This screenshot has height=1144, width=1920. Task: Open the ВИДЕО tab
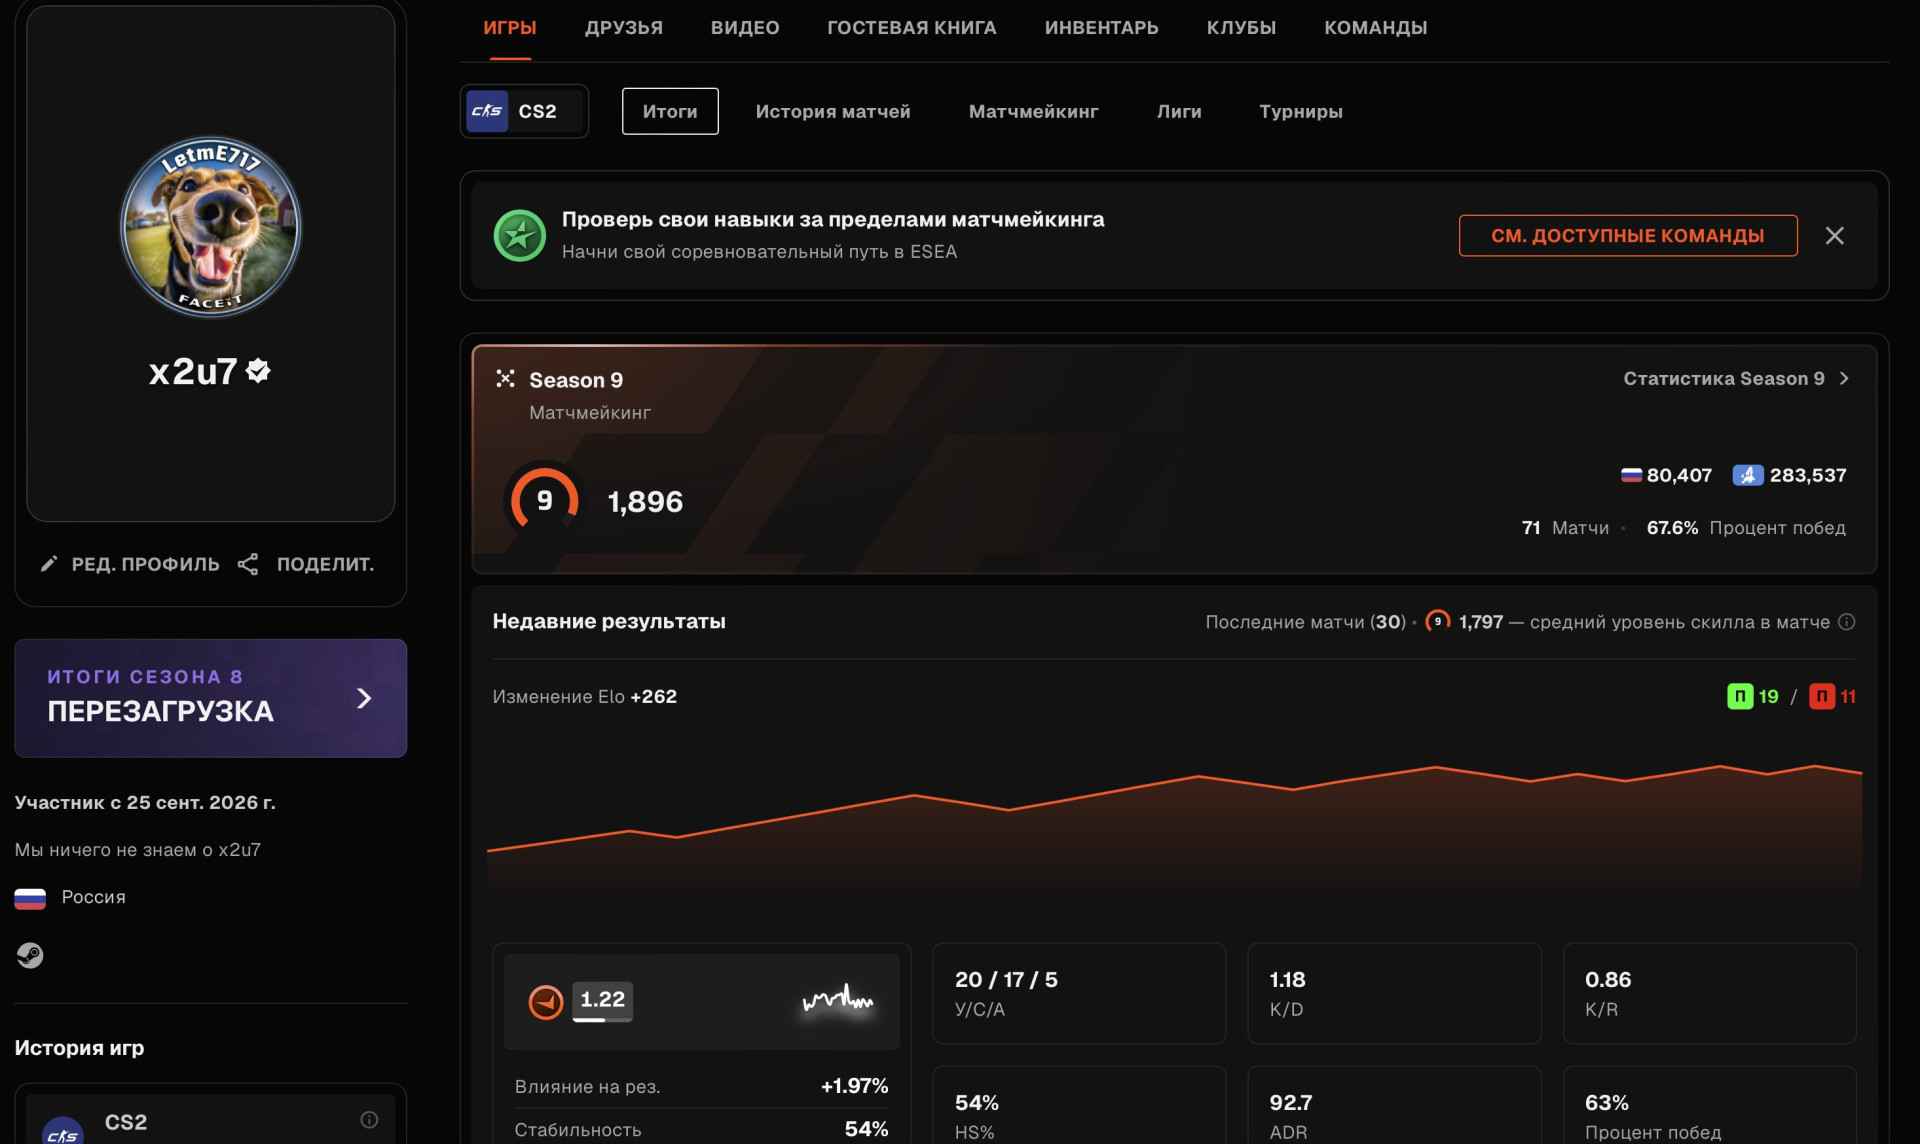745,28
